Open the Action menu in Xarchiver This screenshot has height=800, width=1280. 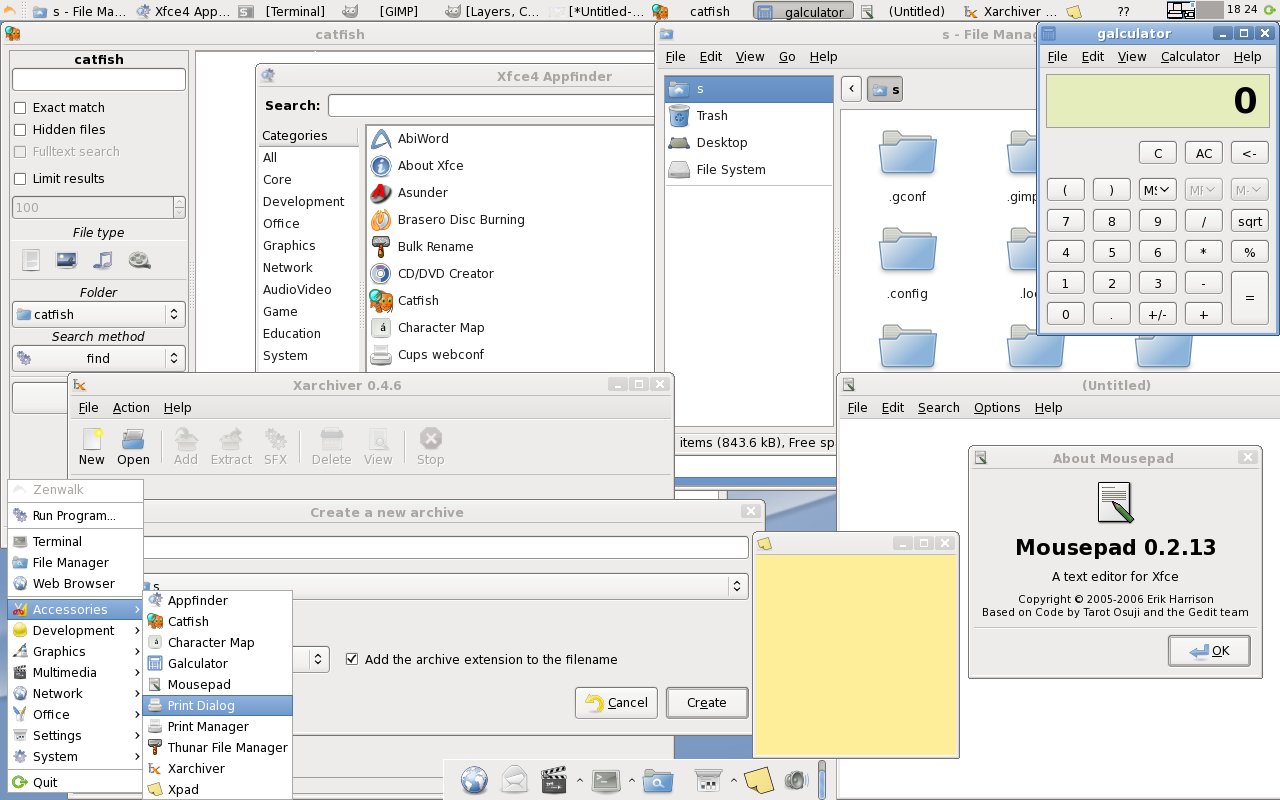[131, 408]
